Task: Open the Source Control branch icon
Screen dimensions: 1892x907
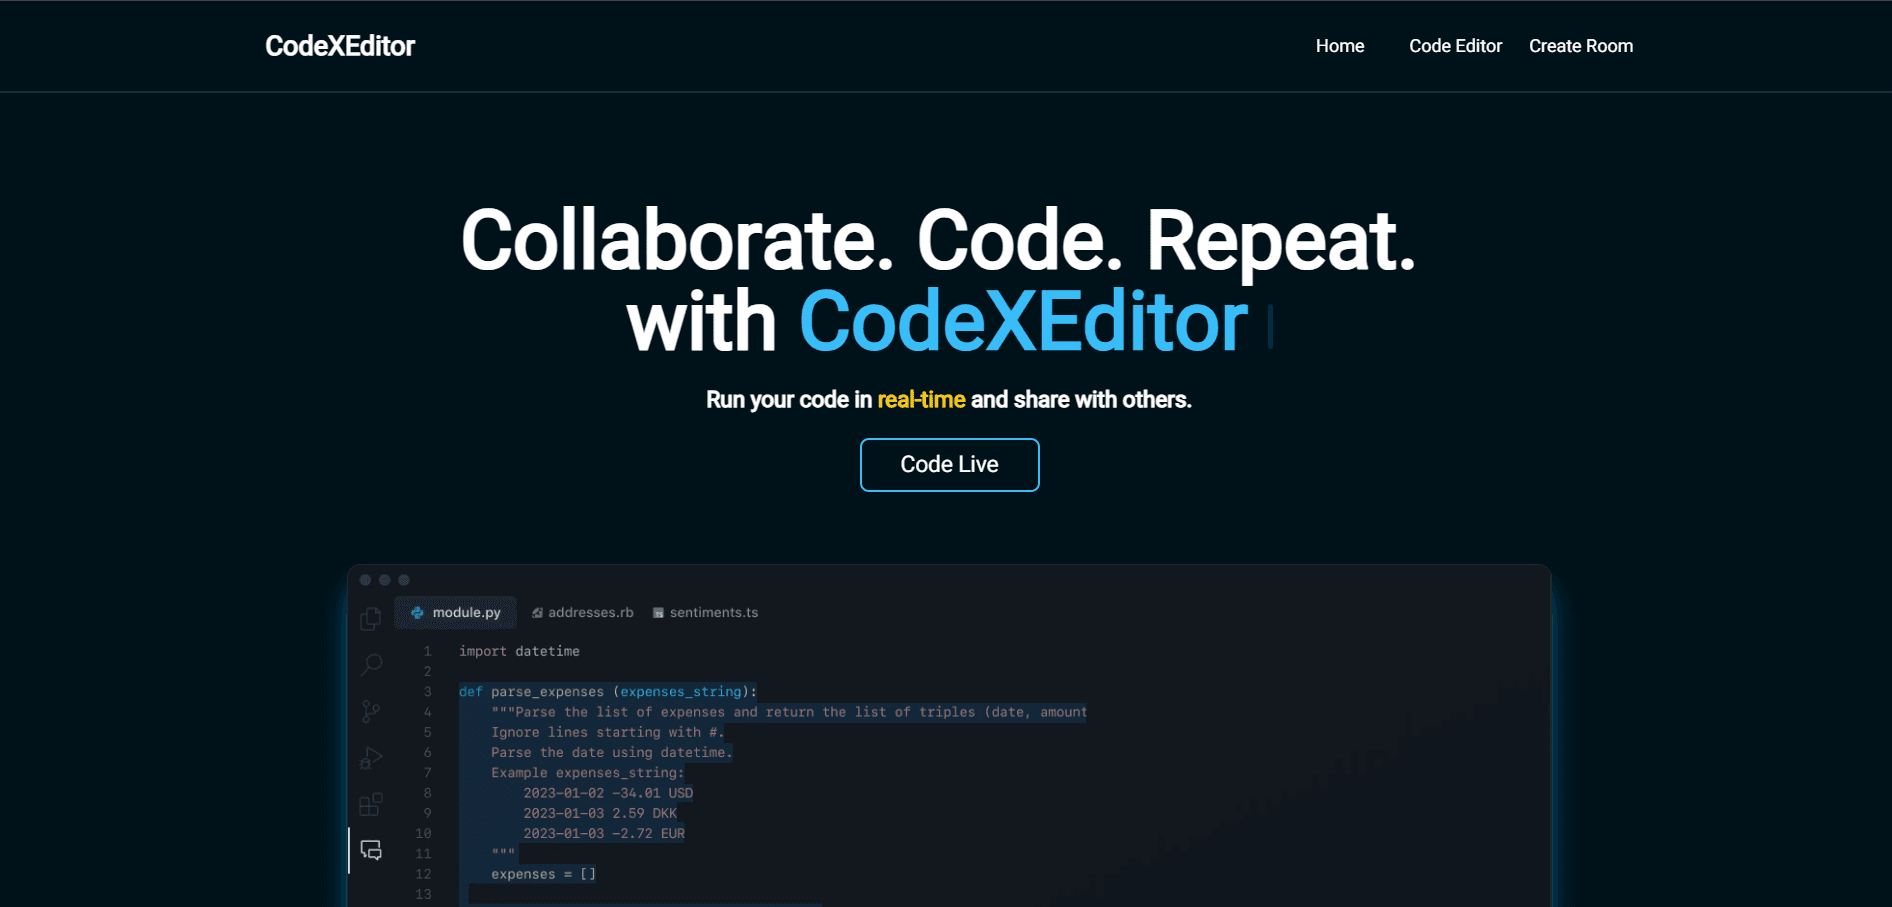Action: (371, 711)
